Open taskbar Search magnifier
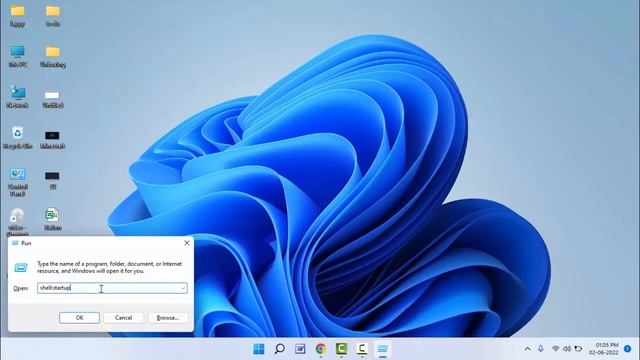The height and width of the screenshot is (360, 640). [x=280, y=349]
